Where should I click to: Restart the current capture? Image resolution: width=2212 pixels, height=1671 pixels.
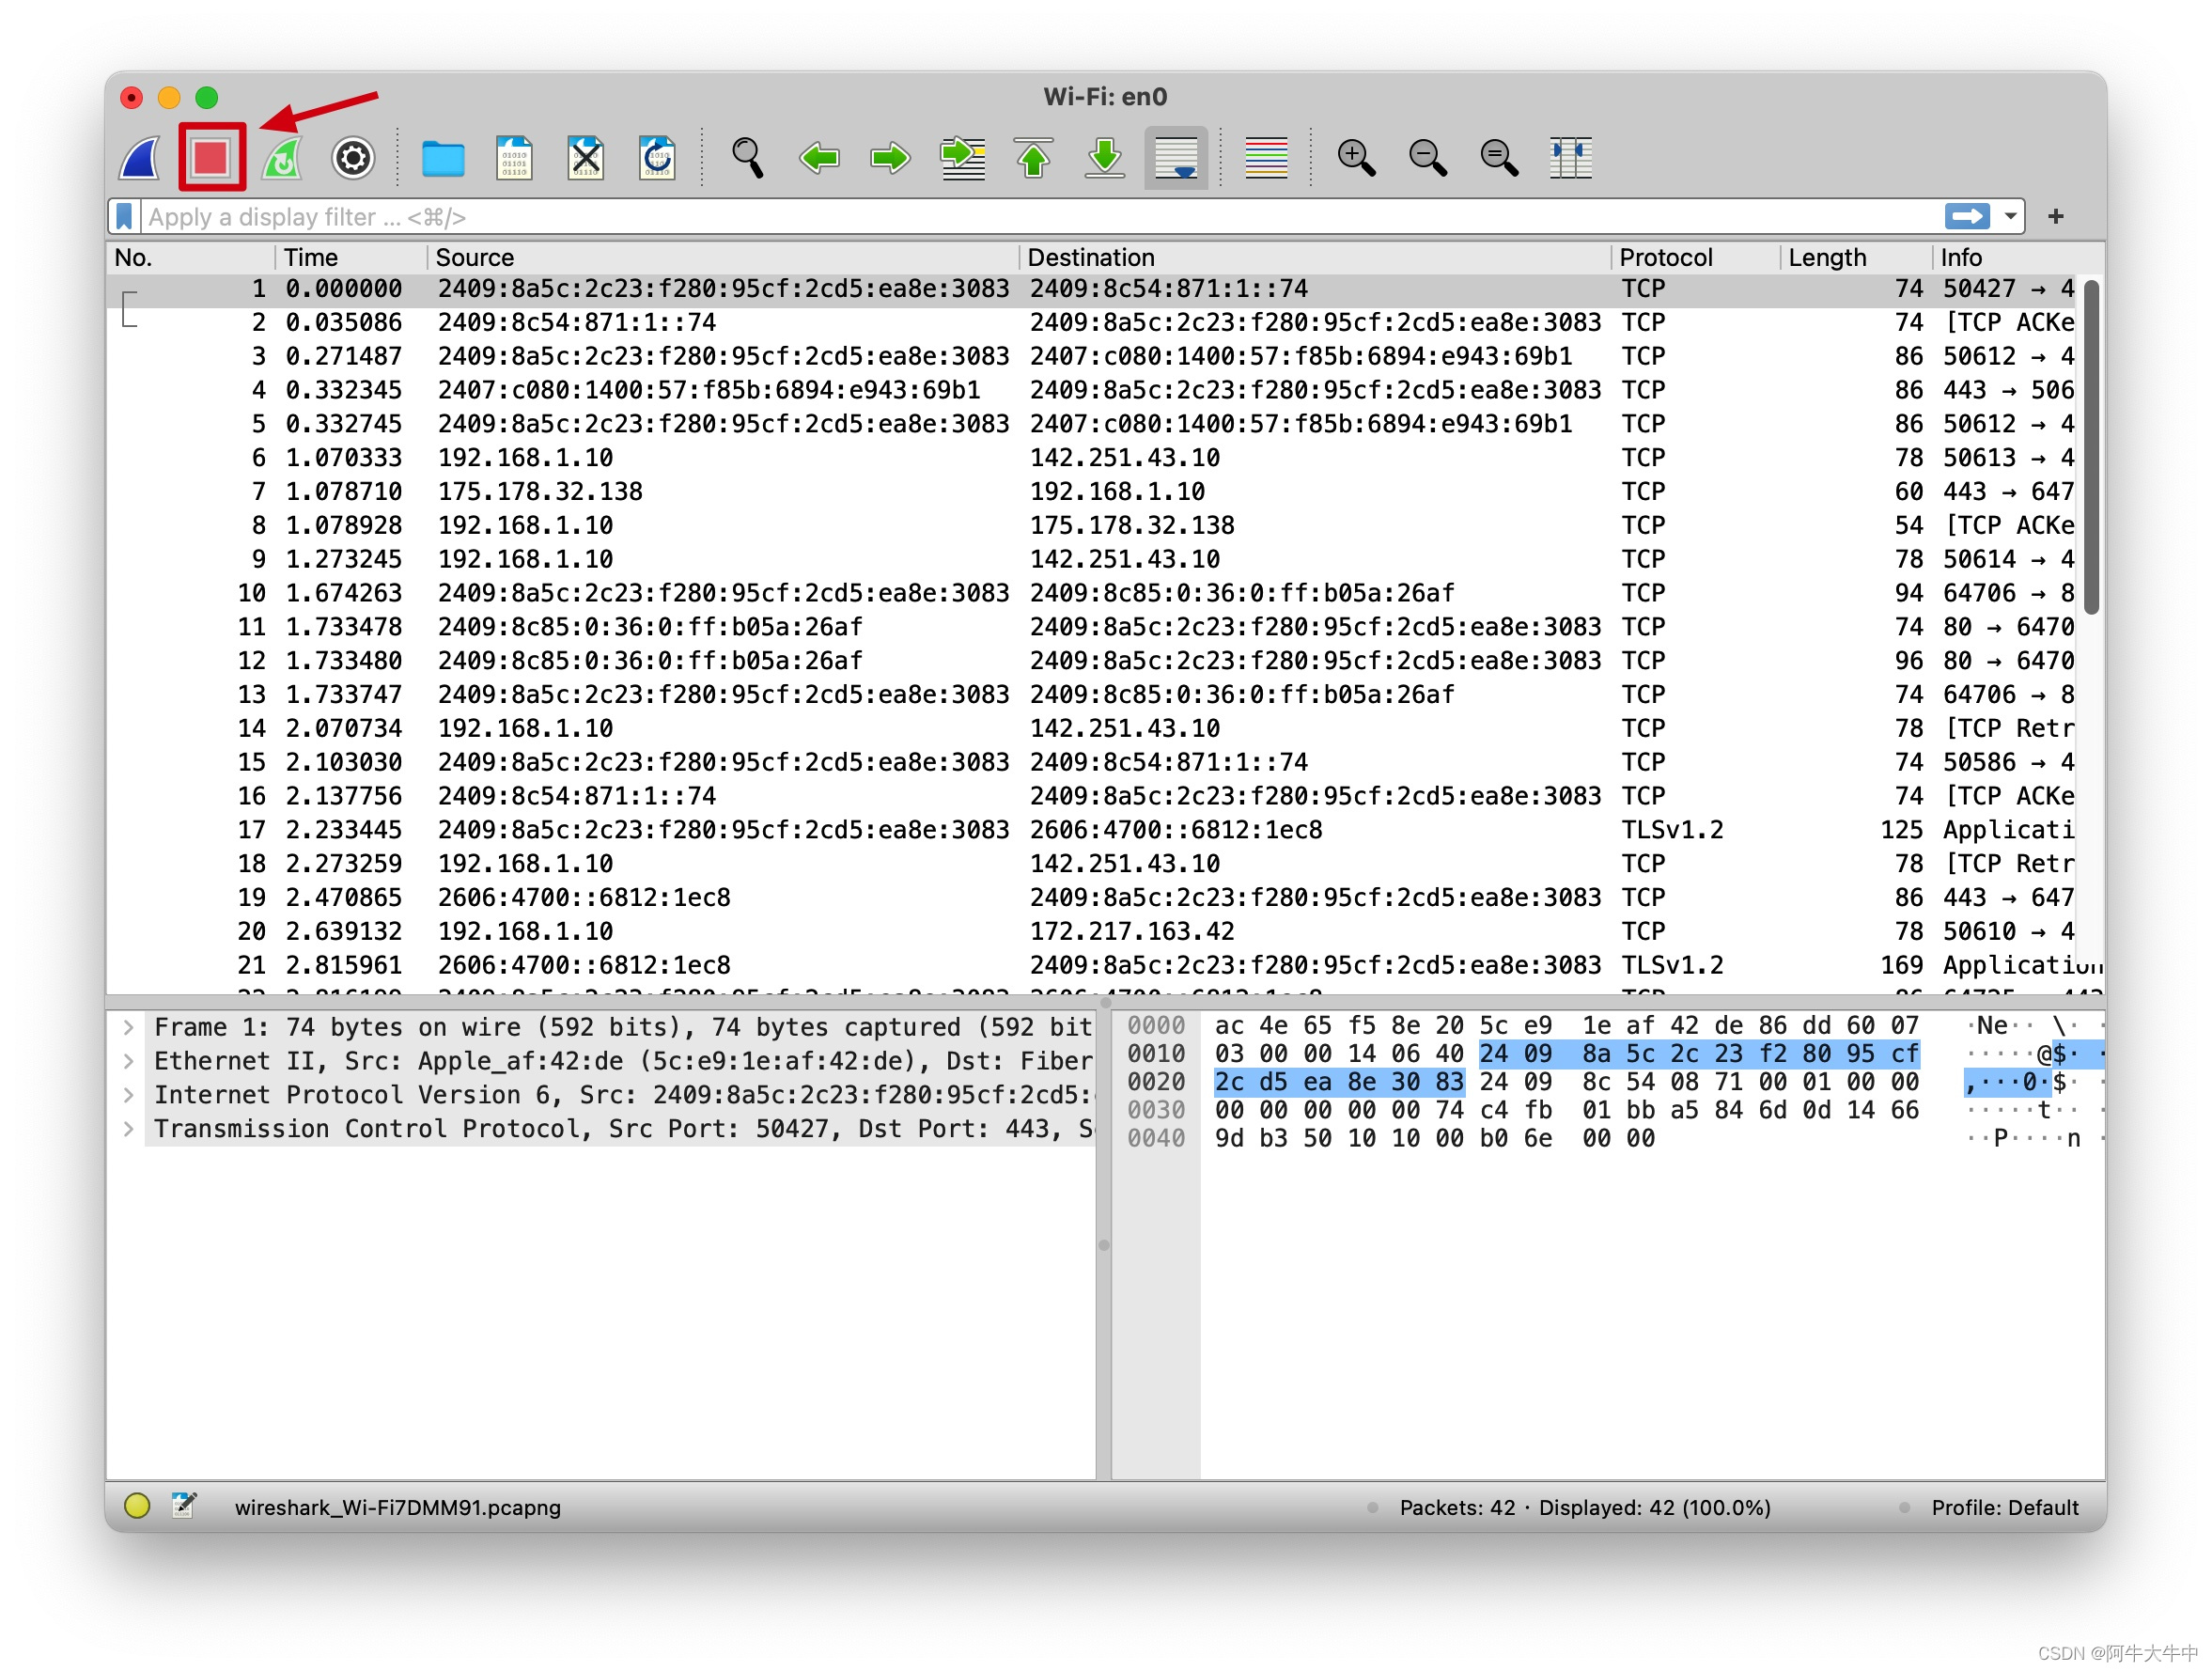(x=283, y=158)
